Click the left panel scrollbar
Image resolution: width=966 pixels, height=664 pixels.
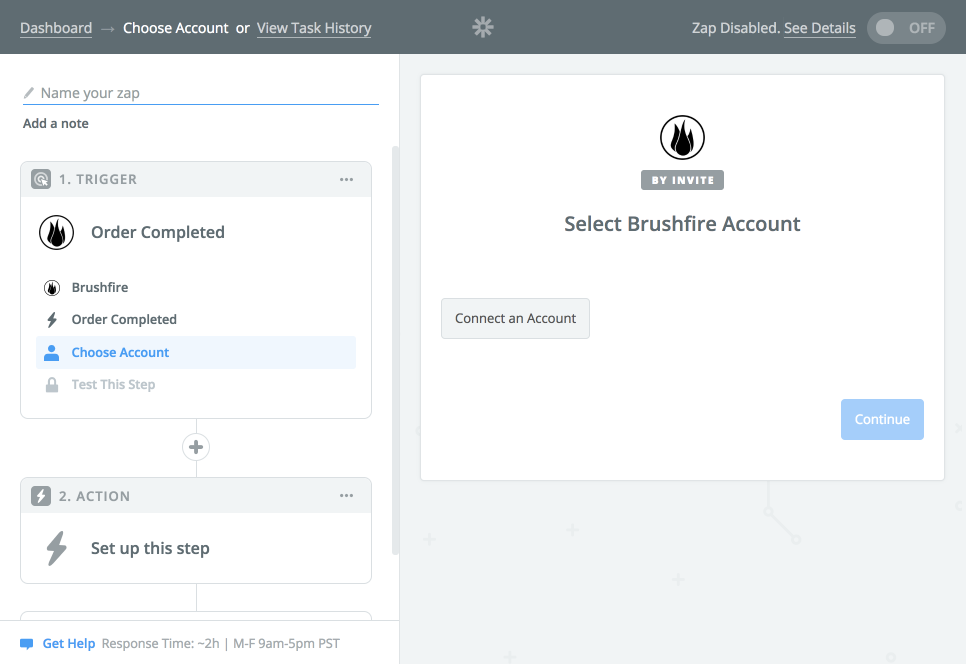(x=396, y=350)
